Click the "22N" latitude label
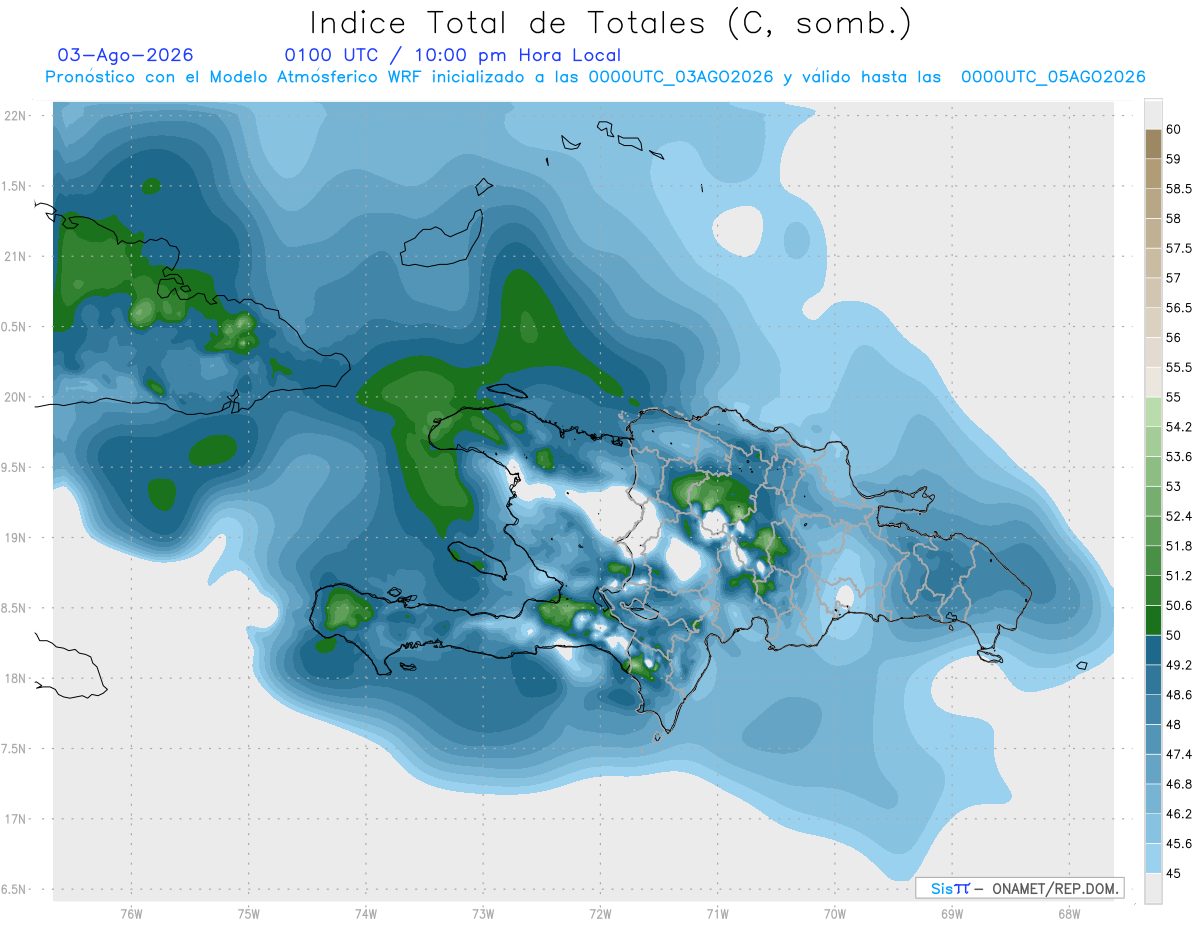This screenshot has height=927, width=1200. click(x=16, y=116)
